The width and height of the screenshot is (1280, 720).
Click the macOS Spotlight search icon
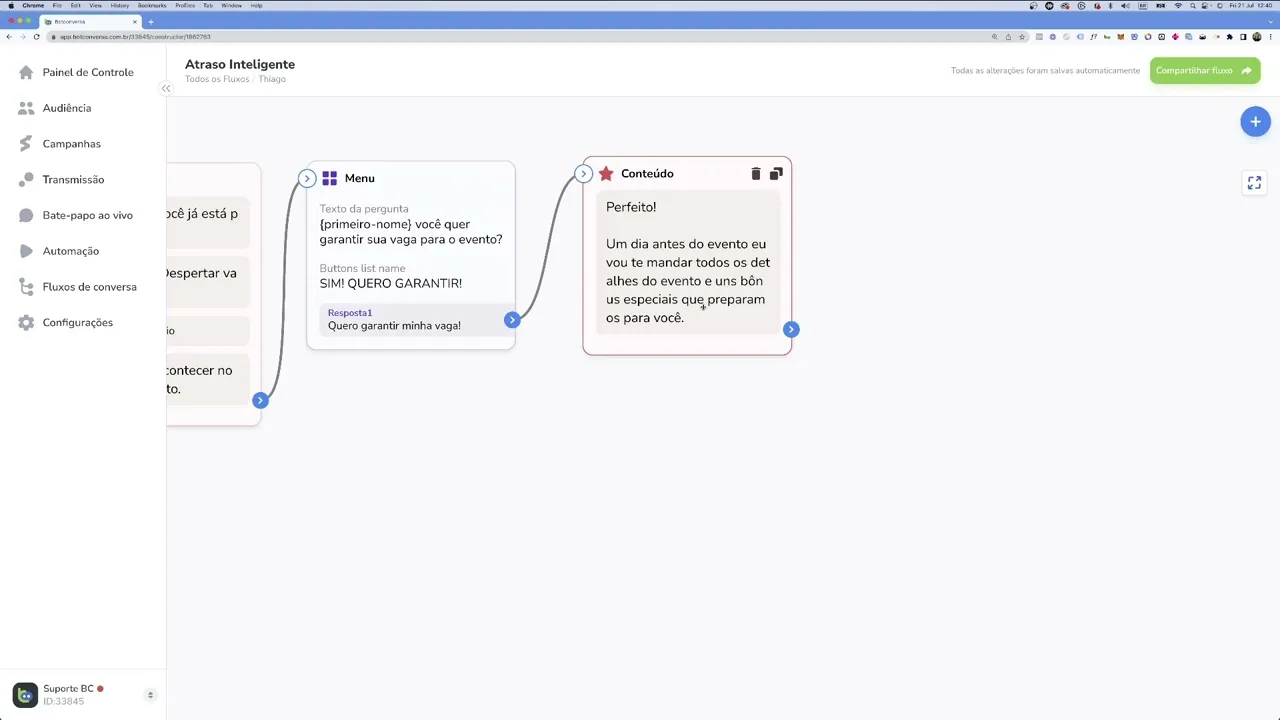1192,5
